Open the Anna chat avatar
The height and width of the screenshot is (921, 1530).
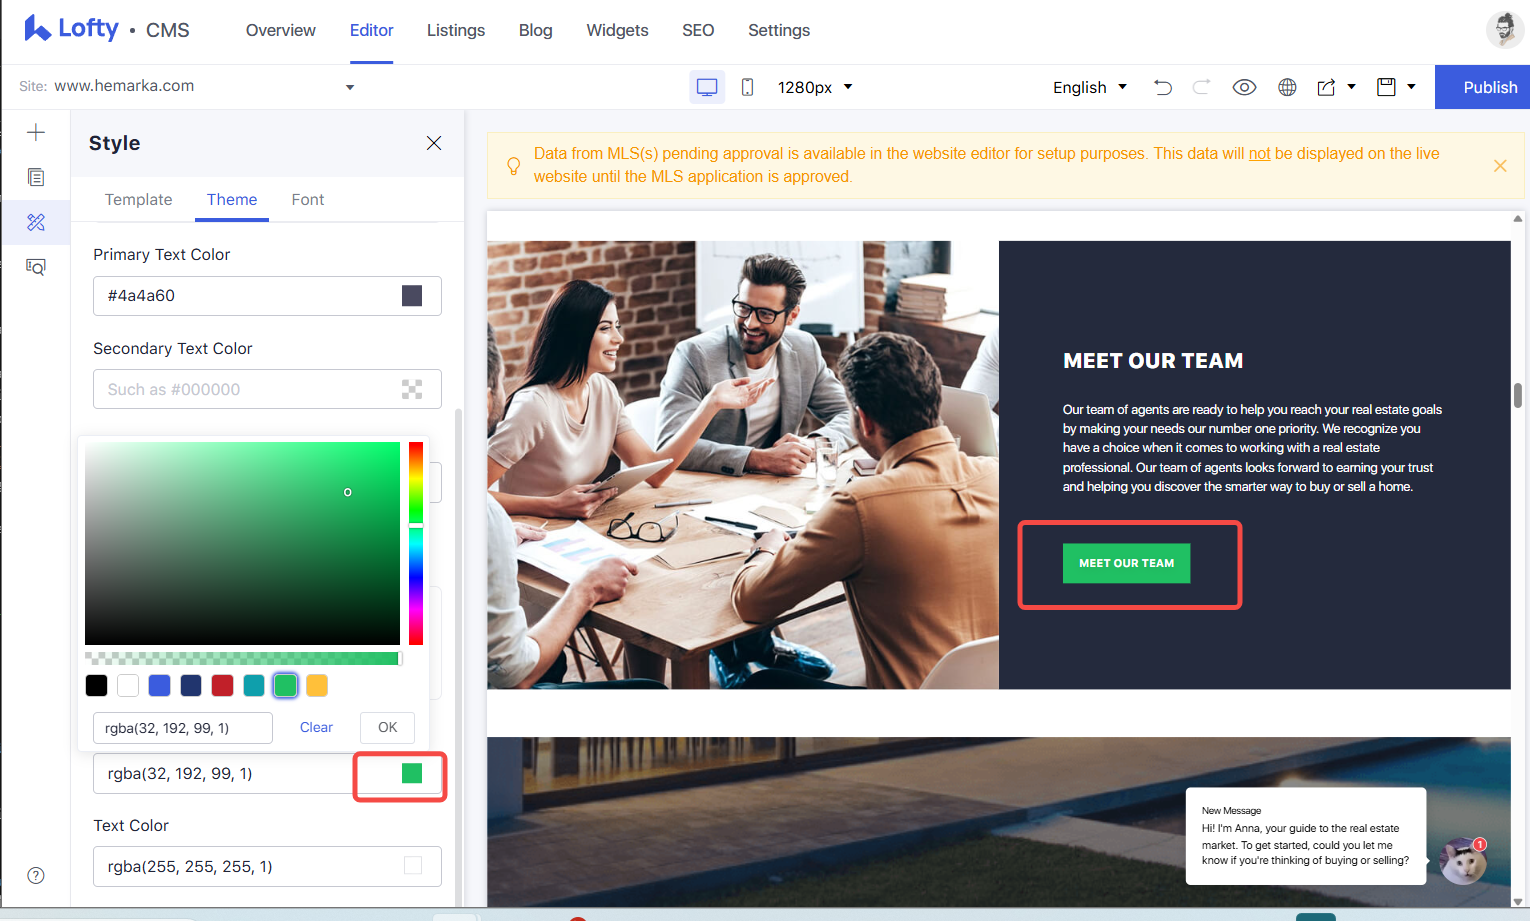coord(1463,860)
